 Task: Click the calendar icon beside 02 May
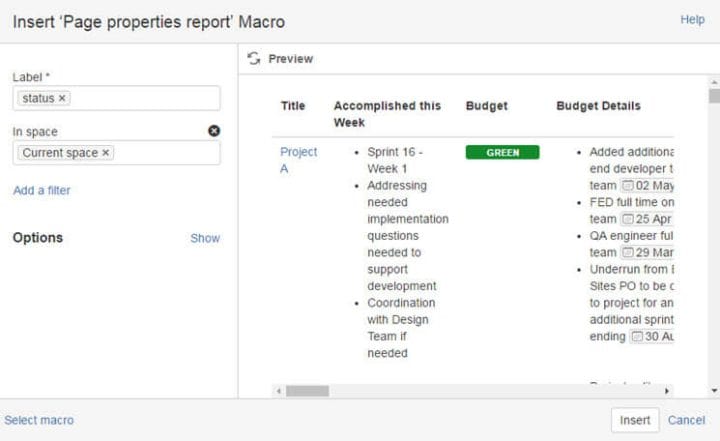[x=627, y=186]
